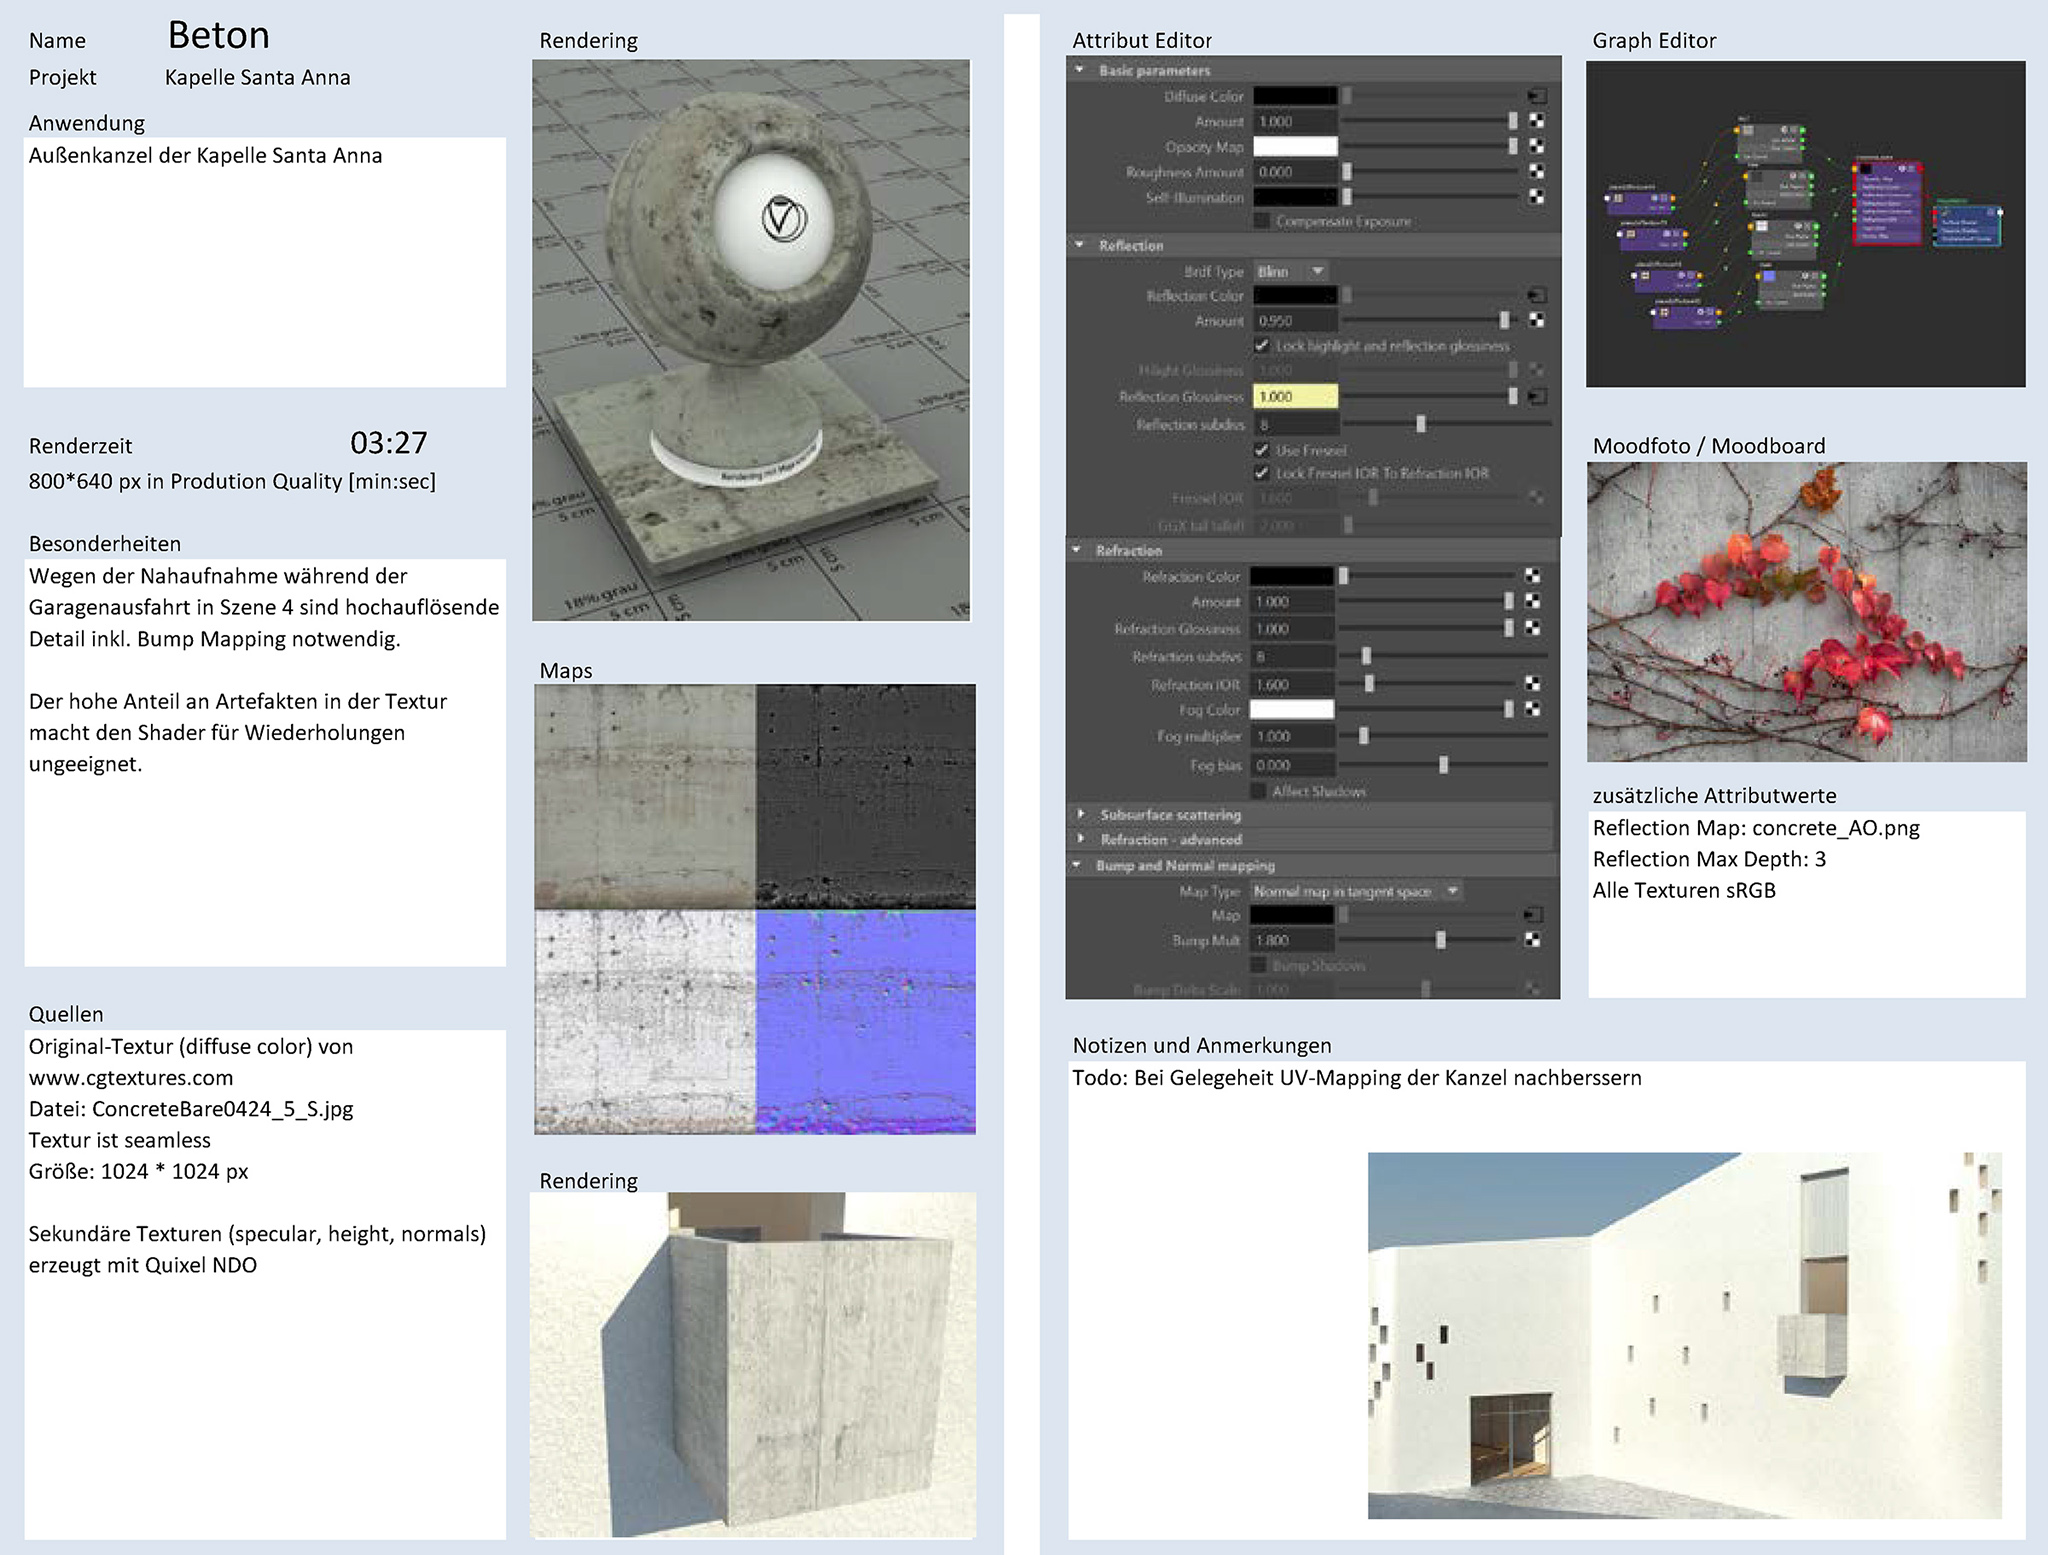Click the bump Map input connection icon

(1533, 915)
